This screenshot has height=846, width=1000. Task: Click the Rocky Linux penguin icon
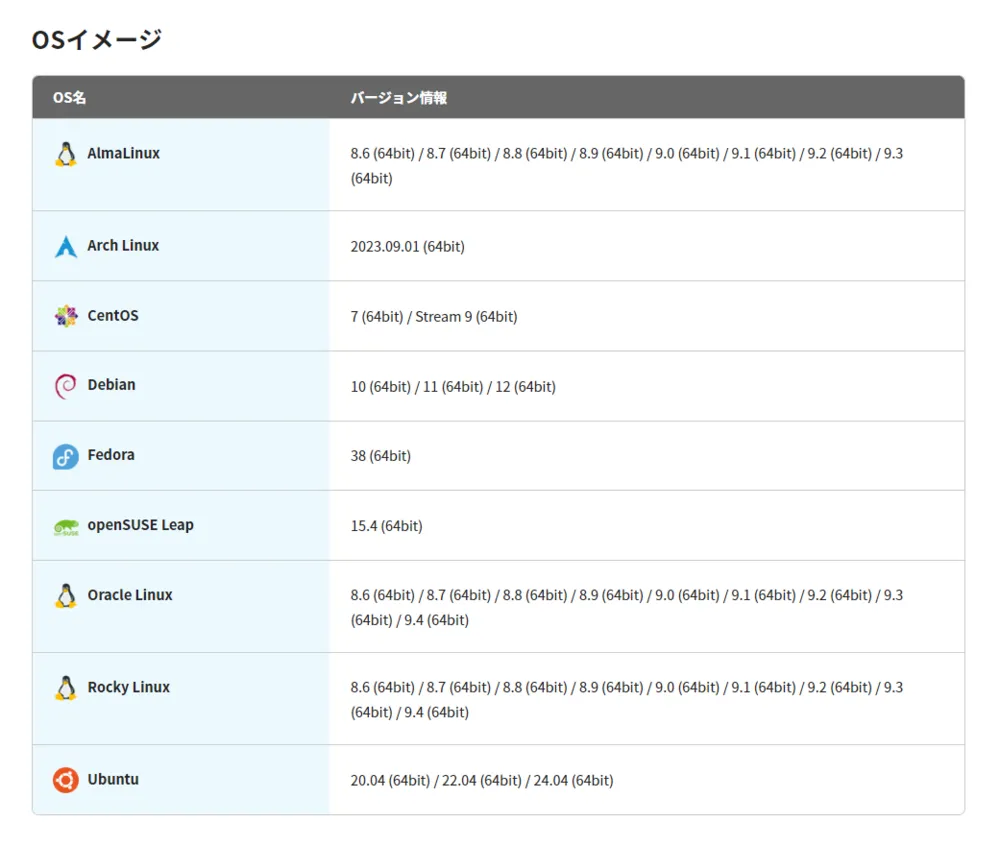[x=66, y=689]
